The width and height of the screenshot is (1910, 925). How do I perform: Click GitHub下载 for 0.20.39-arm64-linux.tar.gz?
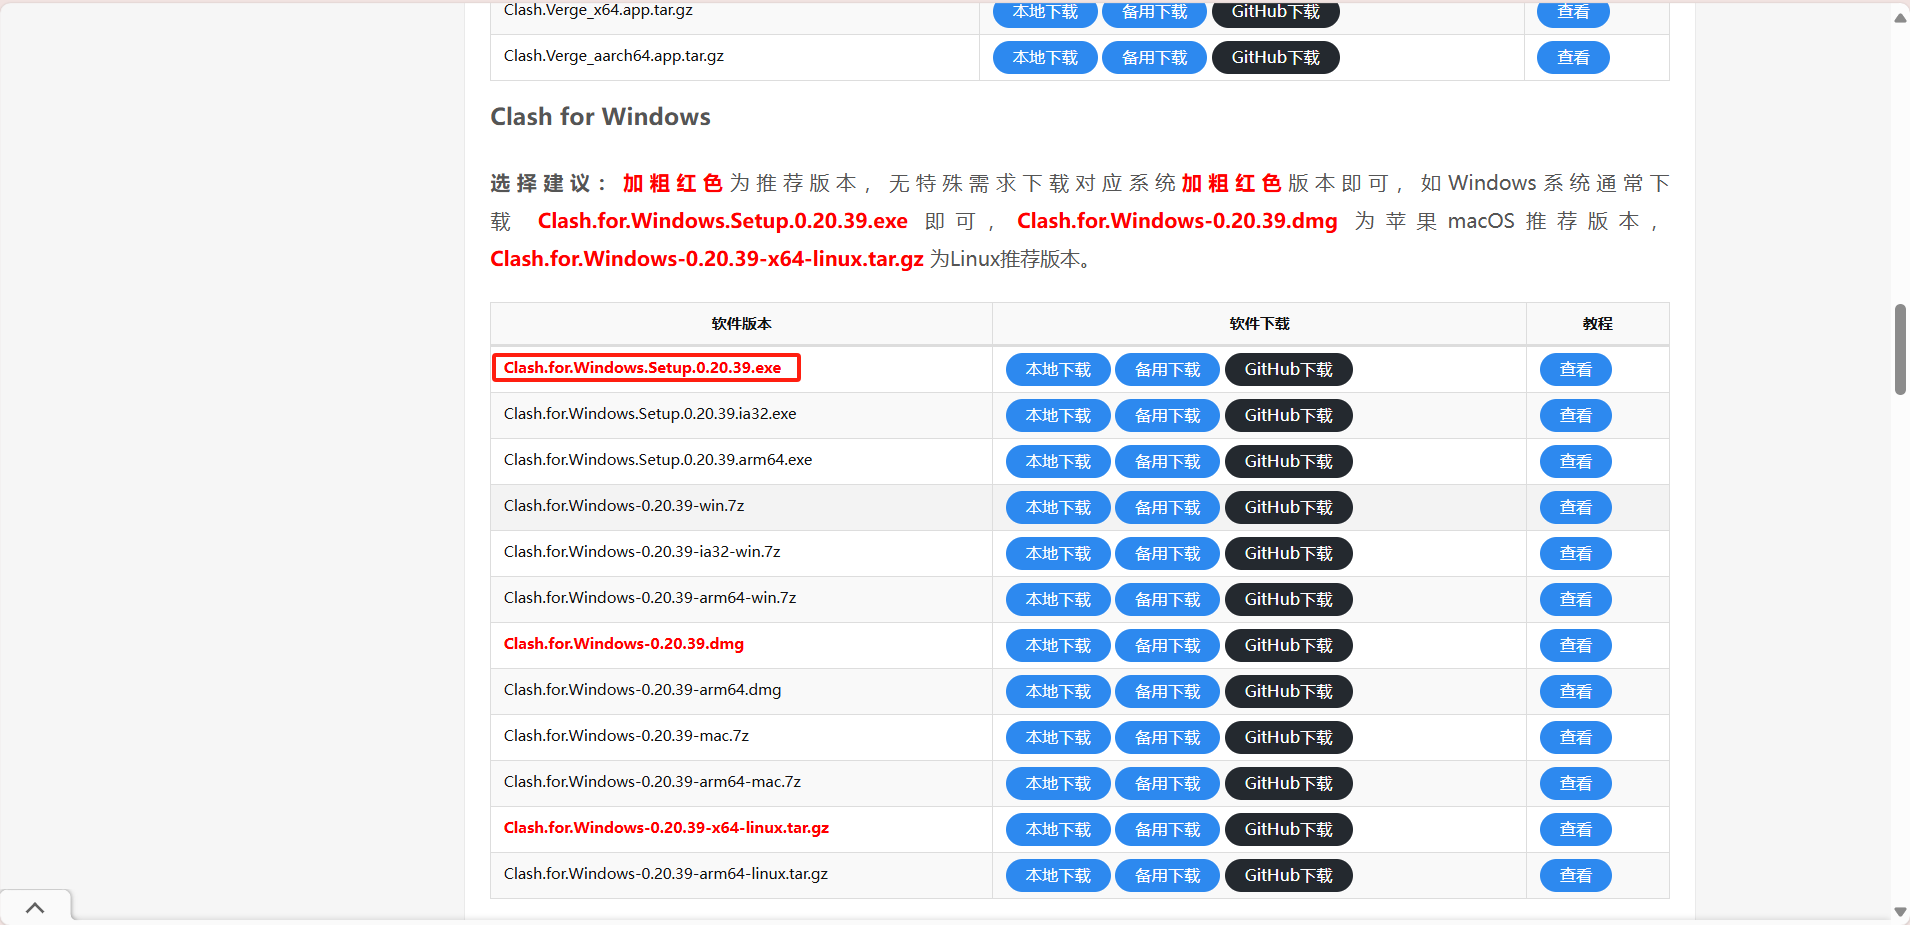click(1288, 876)
